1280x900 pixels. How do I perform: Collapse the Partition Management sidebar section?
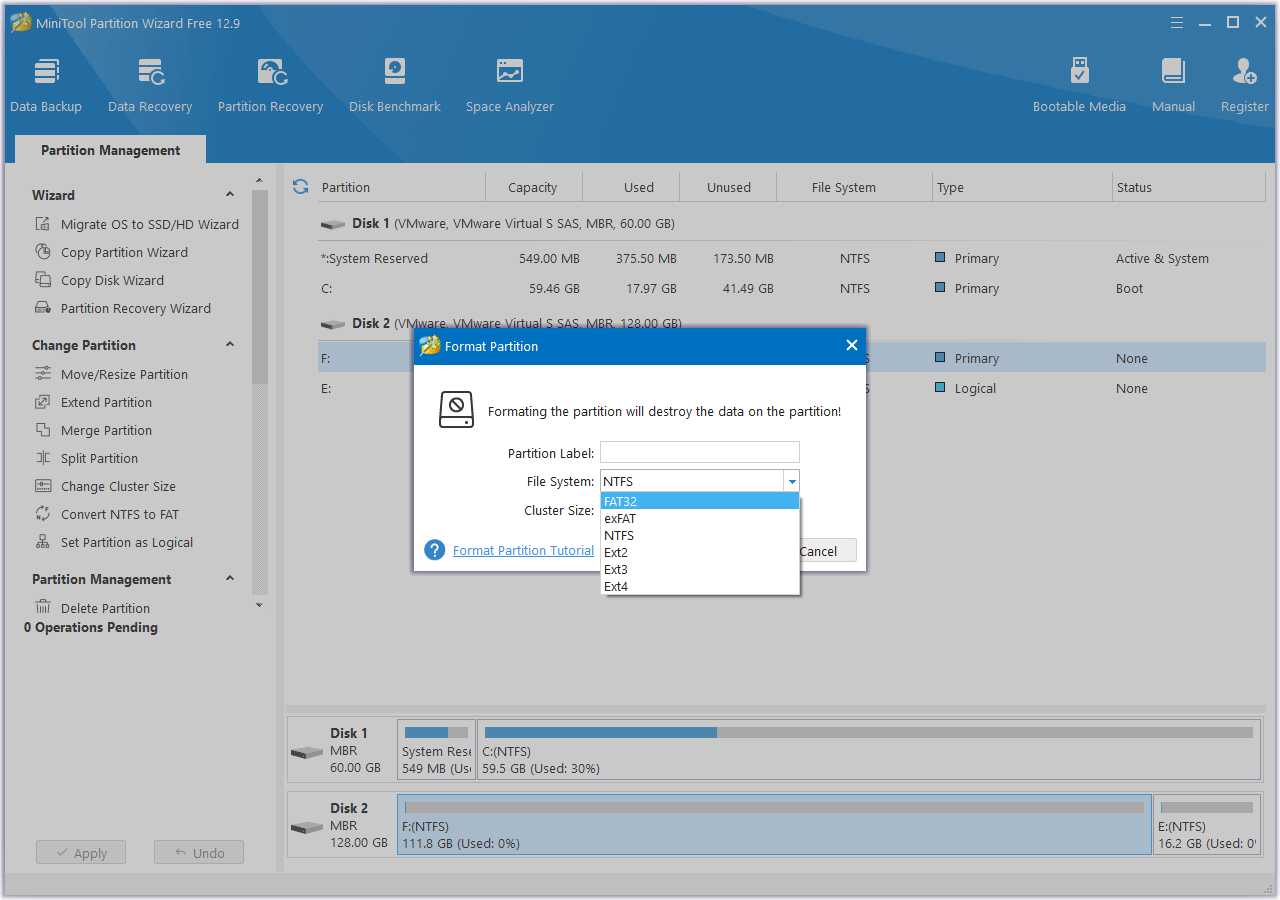[x=230, y=579]
